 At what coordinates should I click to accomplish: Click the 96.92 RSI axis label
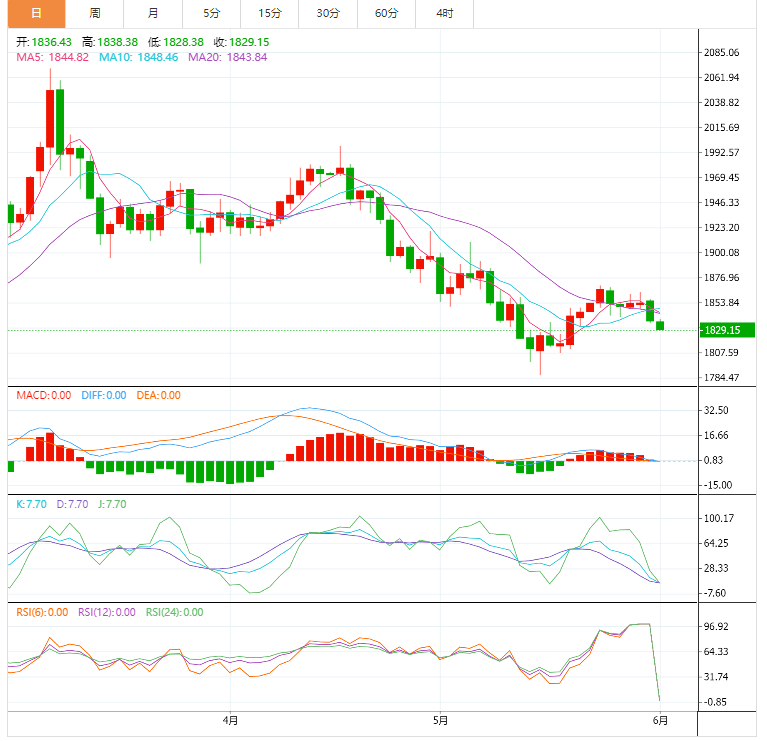point(716,627)
